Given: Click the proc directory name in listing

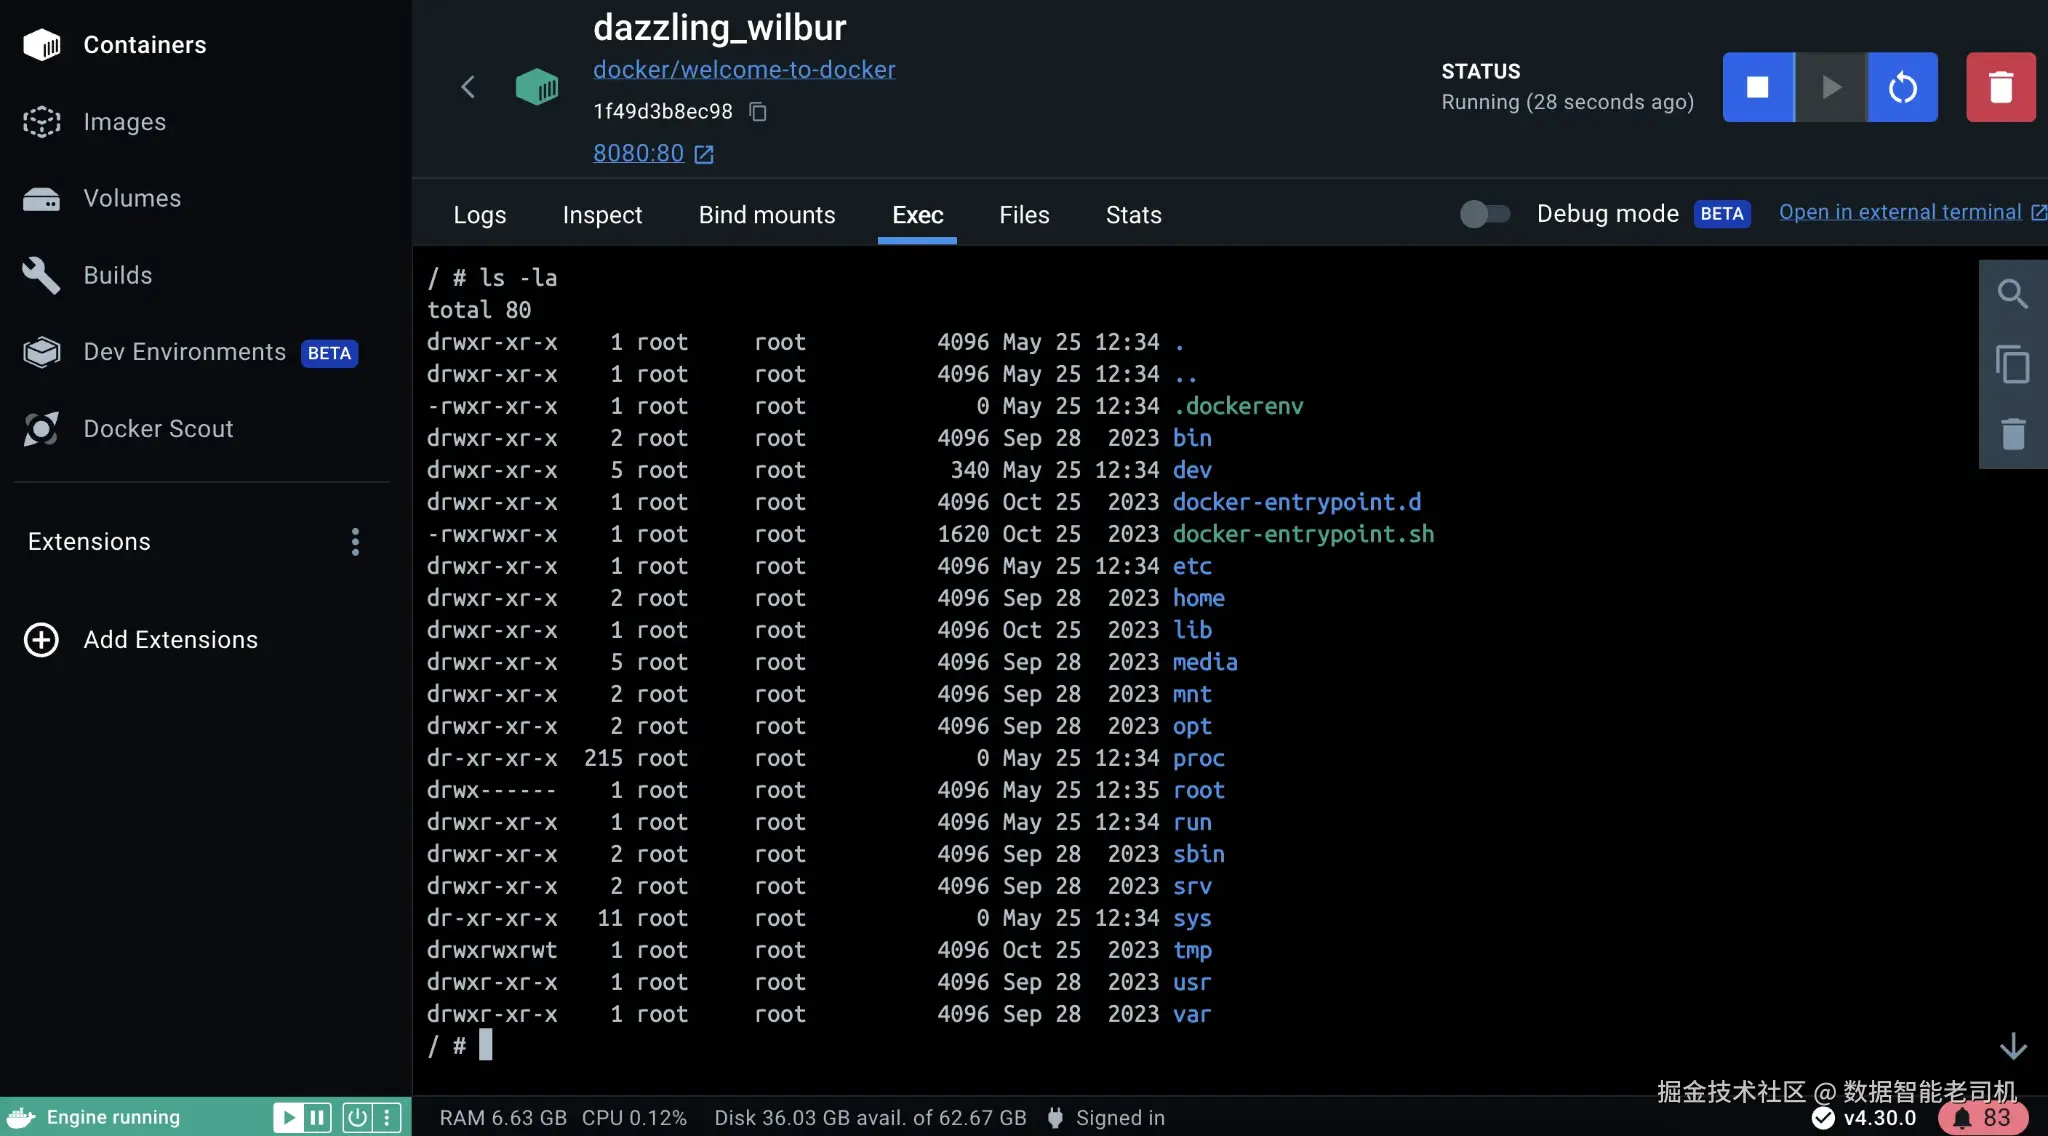Looking at the screenshot, I should tap(1199, 758).
